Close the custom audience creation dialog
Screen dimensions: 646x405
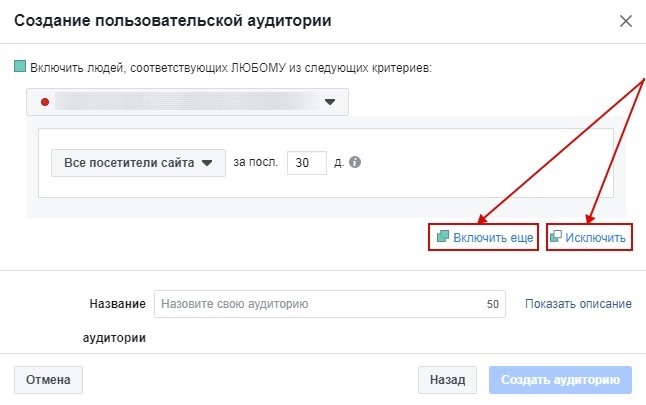[x=625, y=21]
